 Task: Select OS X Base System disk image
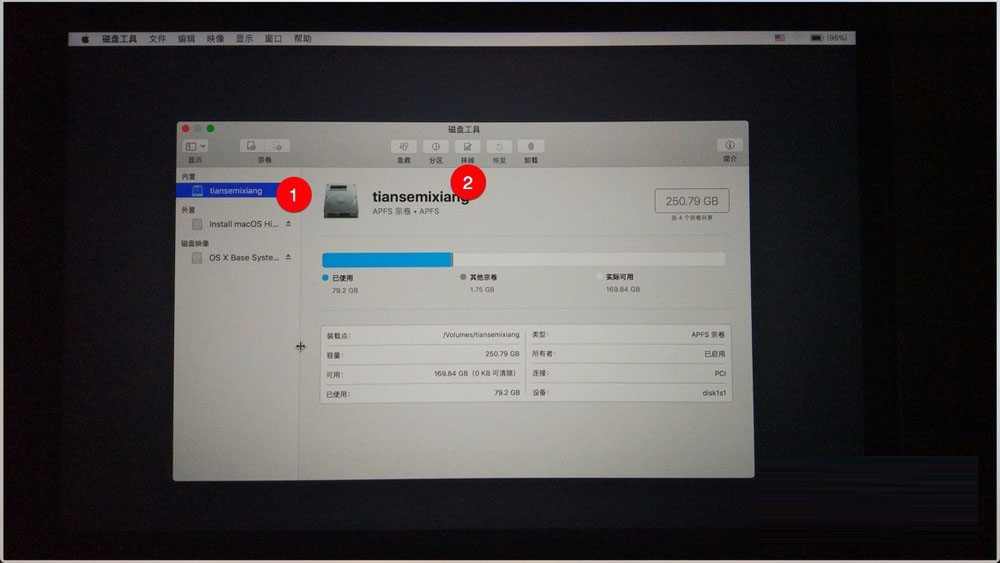coord(243,258)
